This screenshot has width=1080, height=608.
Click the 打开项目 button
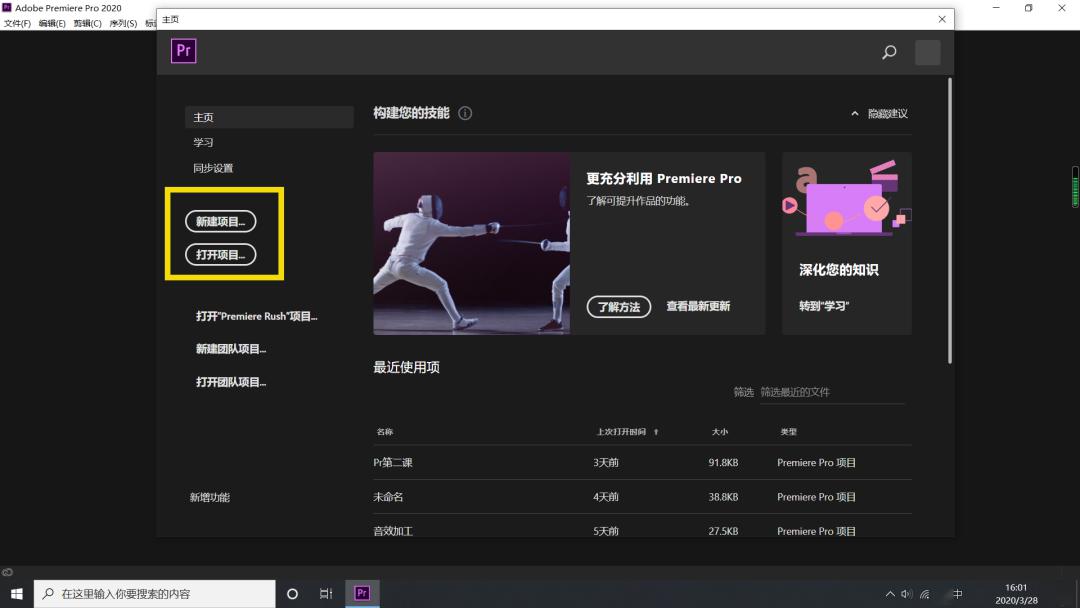point(220,255)
